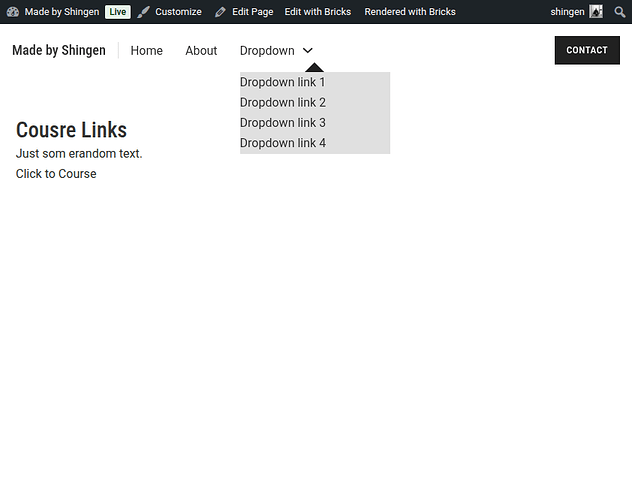Collapse submenu using the Dropdown chevron arrow

308,51
